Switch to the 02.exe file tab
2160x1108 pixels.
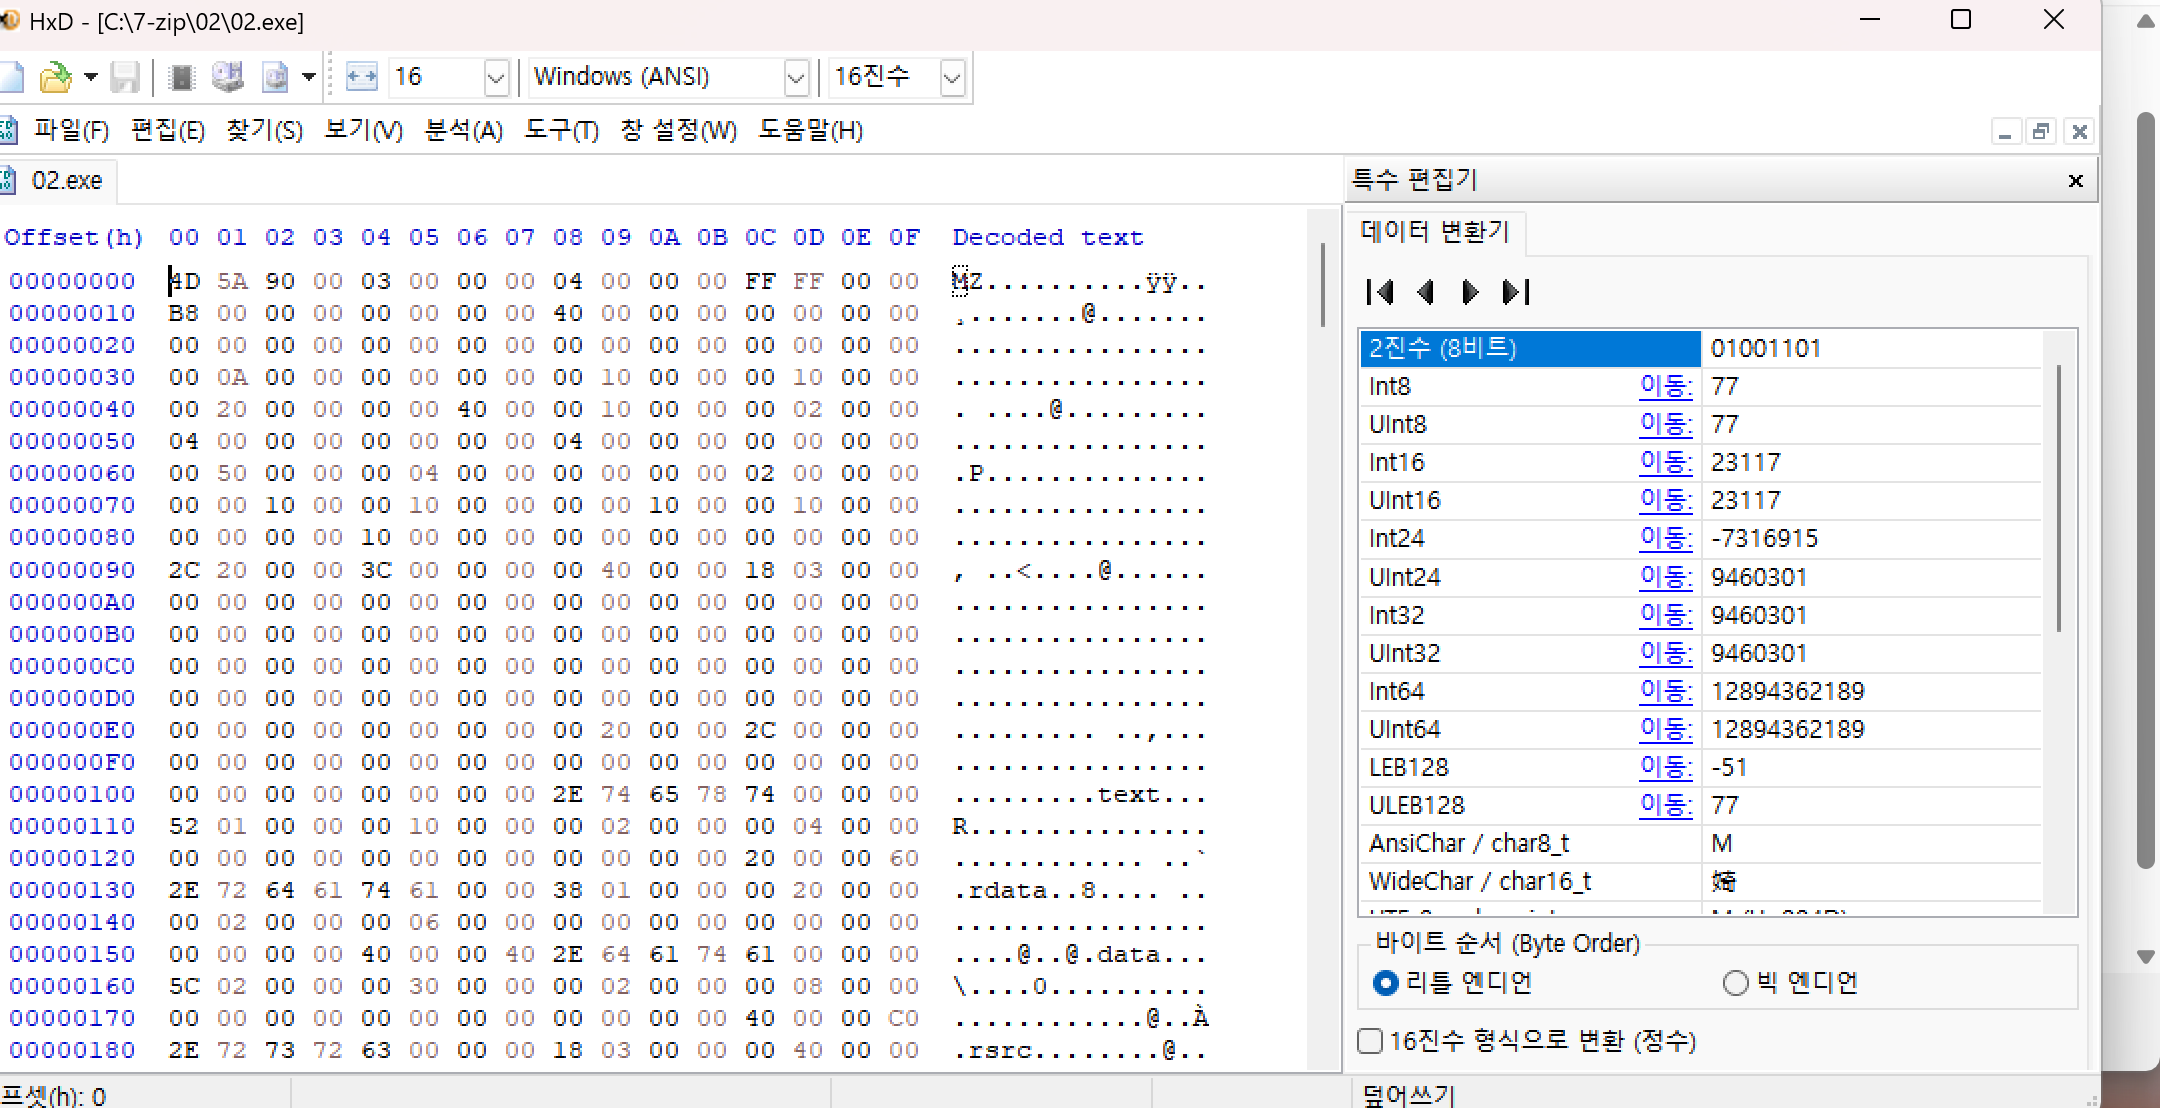(x=66, y=181)
